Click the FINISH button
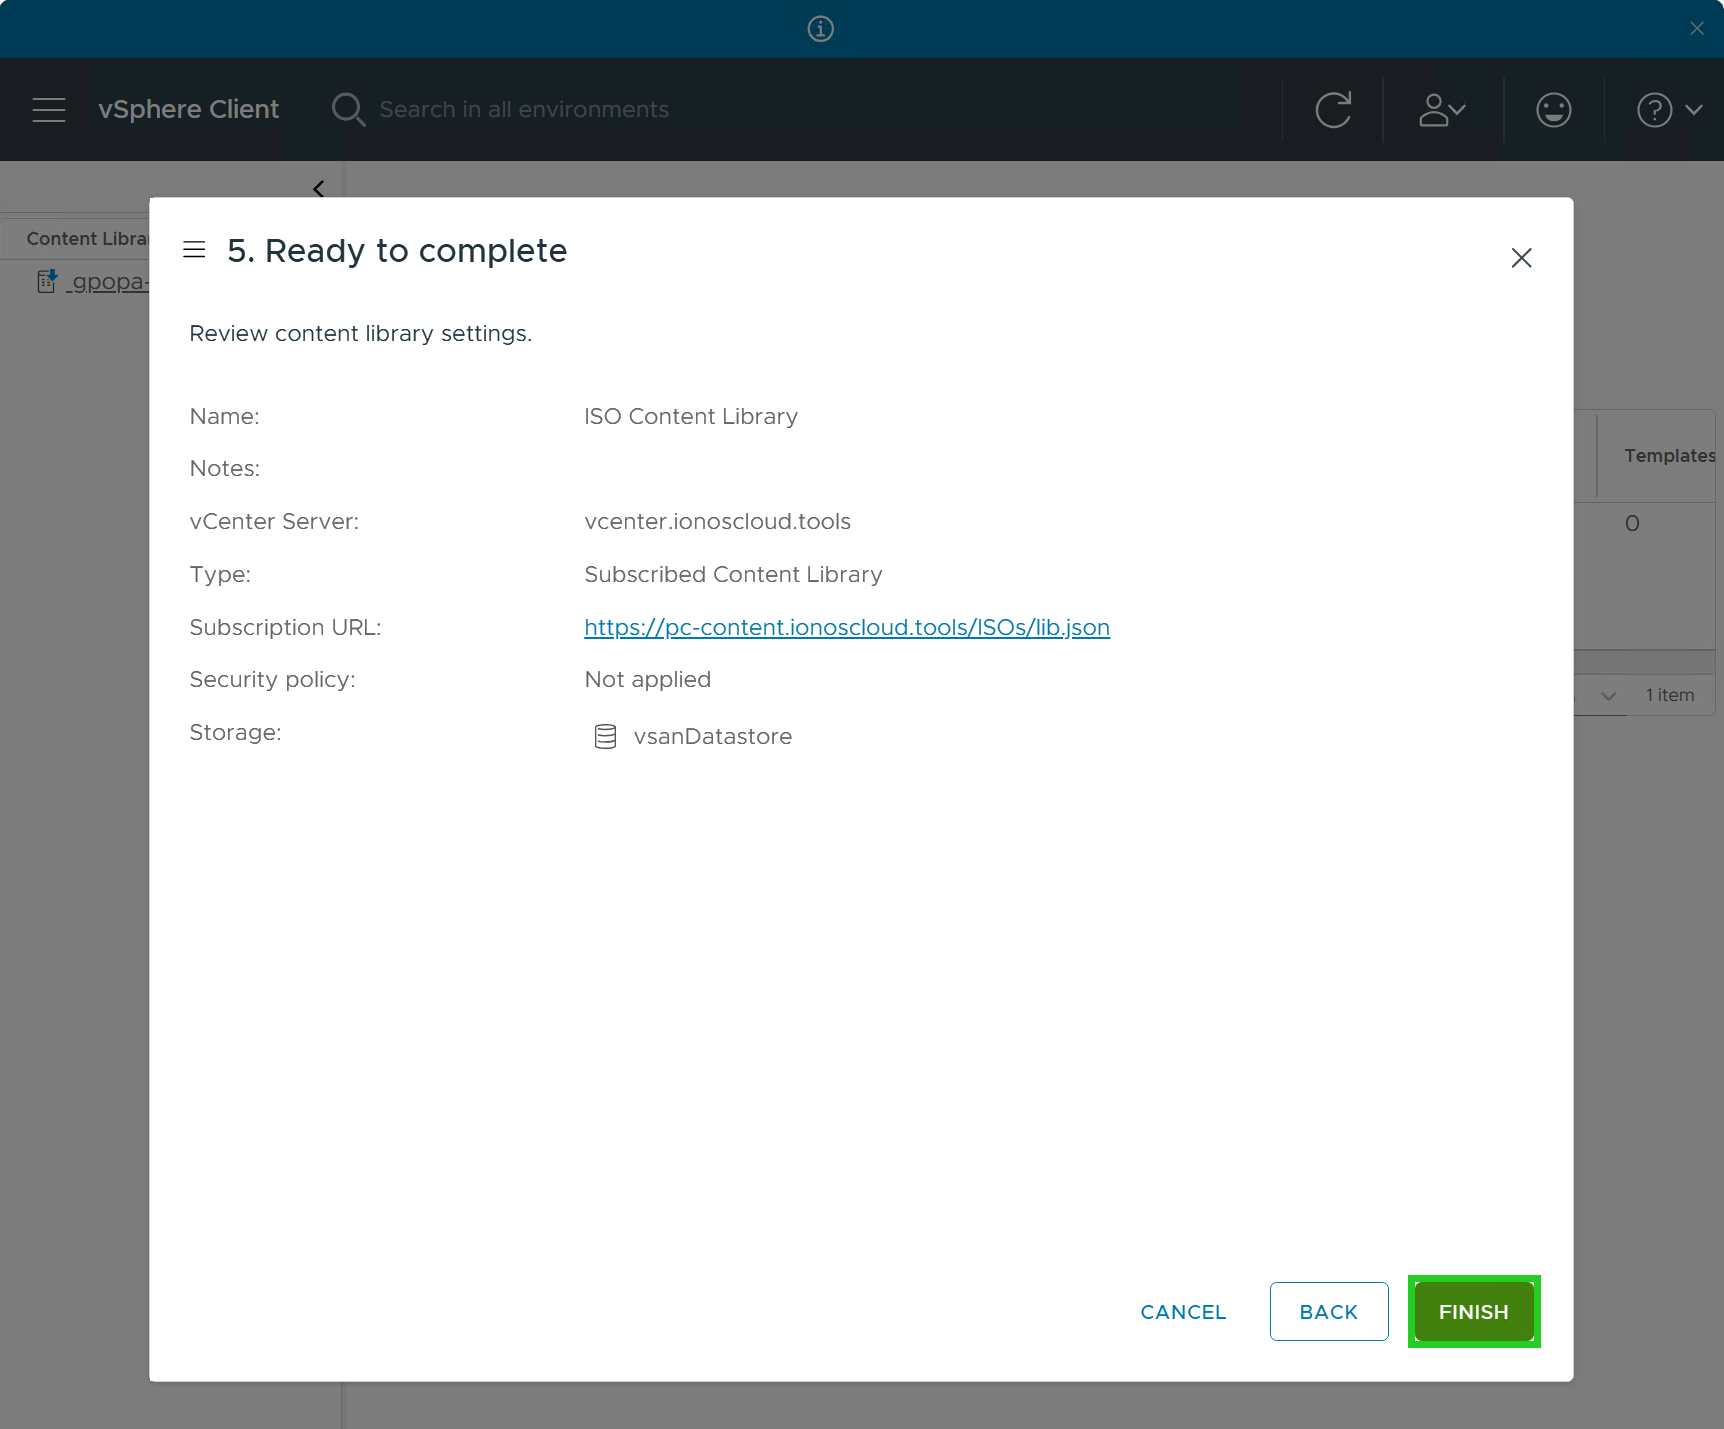1724x1429 pixels. (x=1473, y=1312)
